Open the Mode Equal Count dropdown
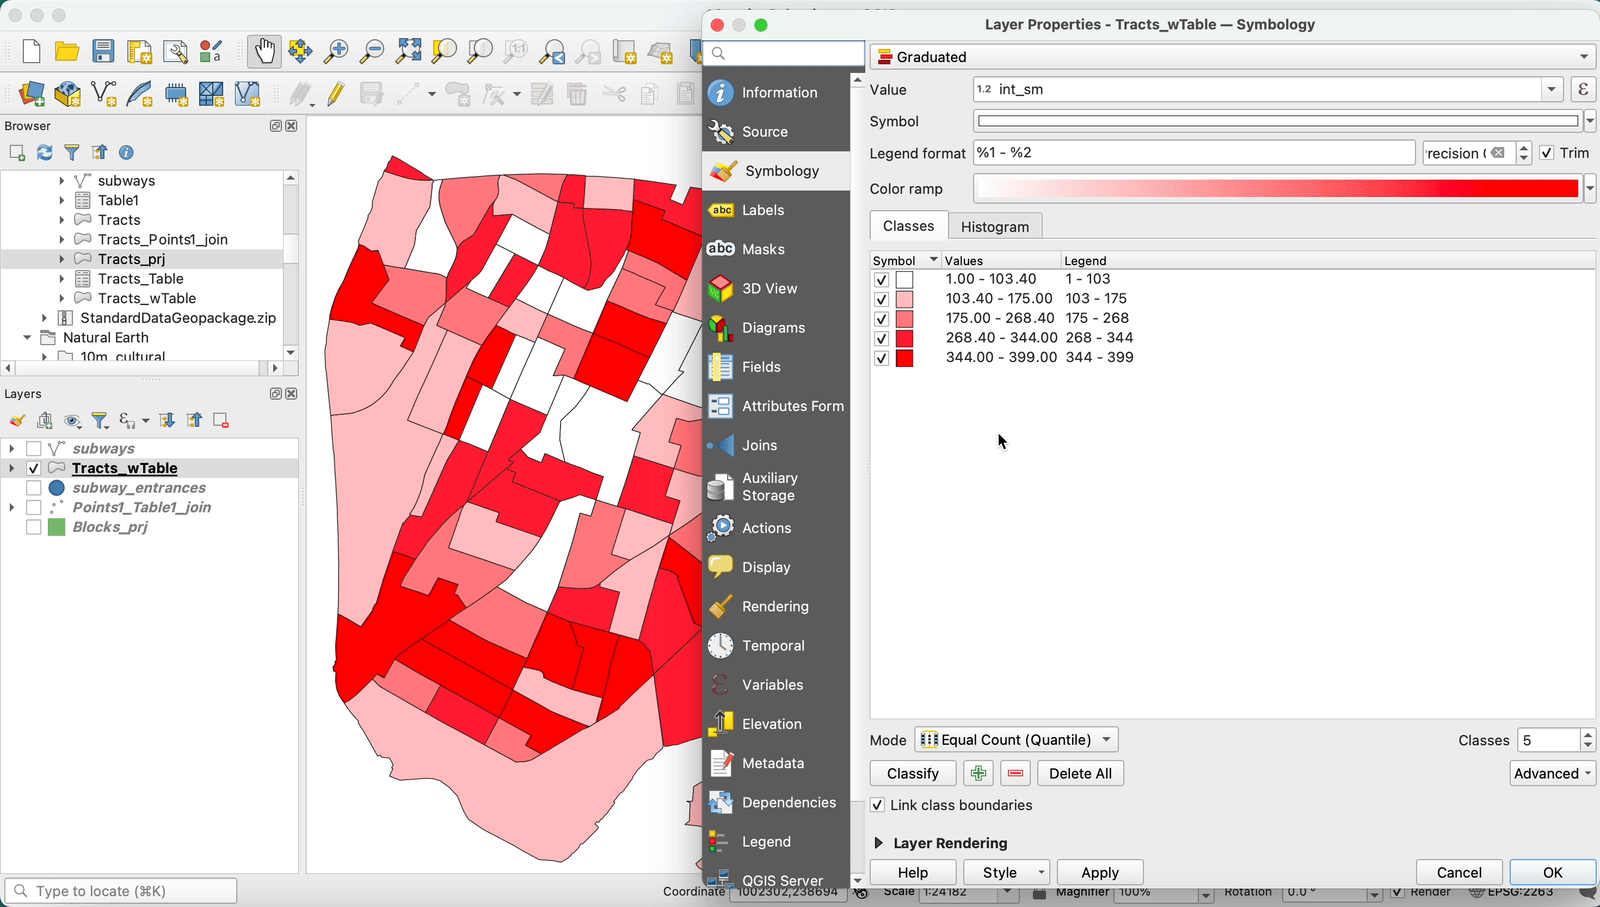The image size is (1600, 907). point(1016,740)
